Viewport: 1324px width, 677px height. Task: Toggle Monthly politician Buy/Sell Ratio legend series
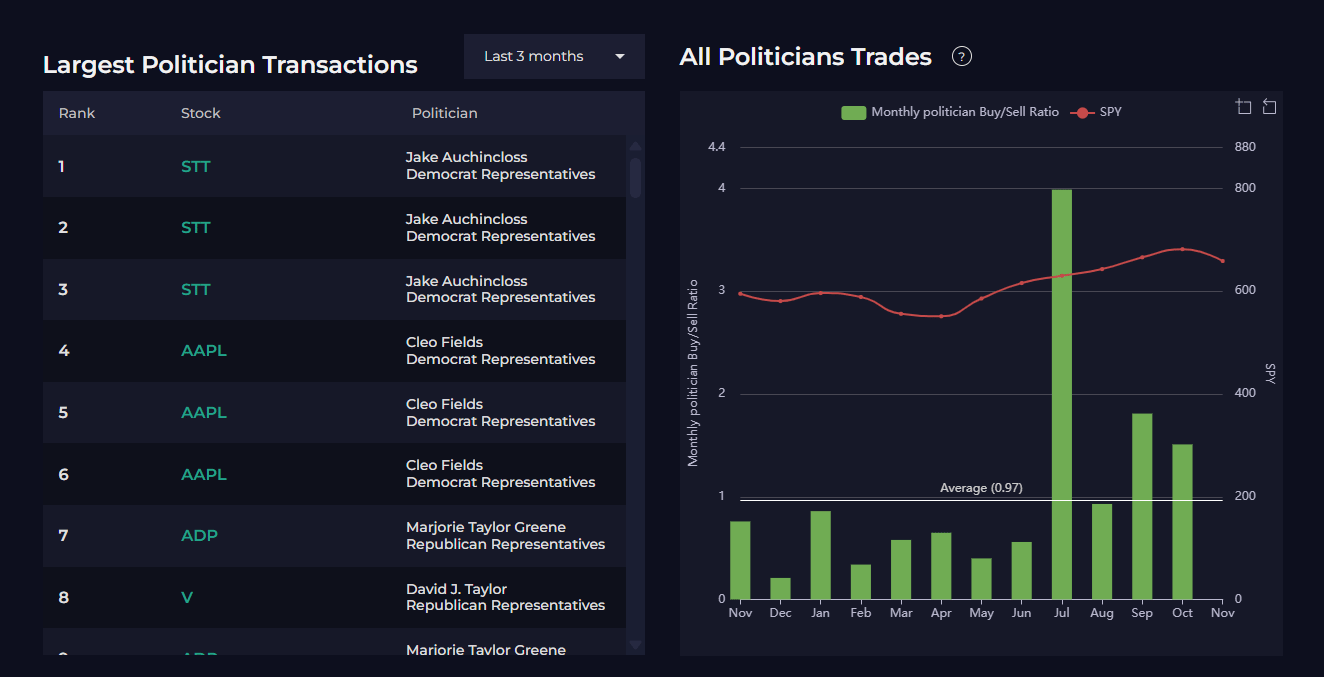click(x=964, y=112)
